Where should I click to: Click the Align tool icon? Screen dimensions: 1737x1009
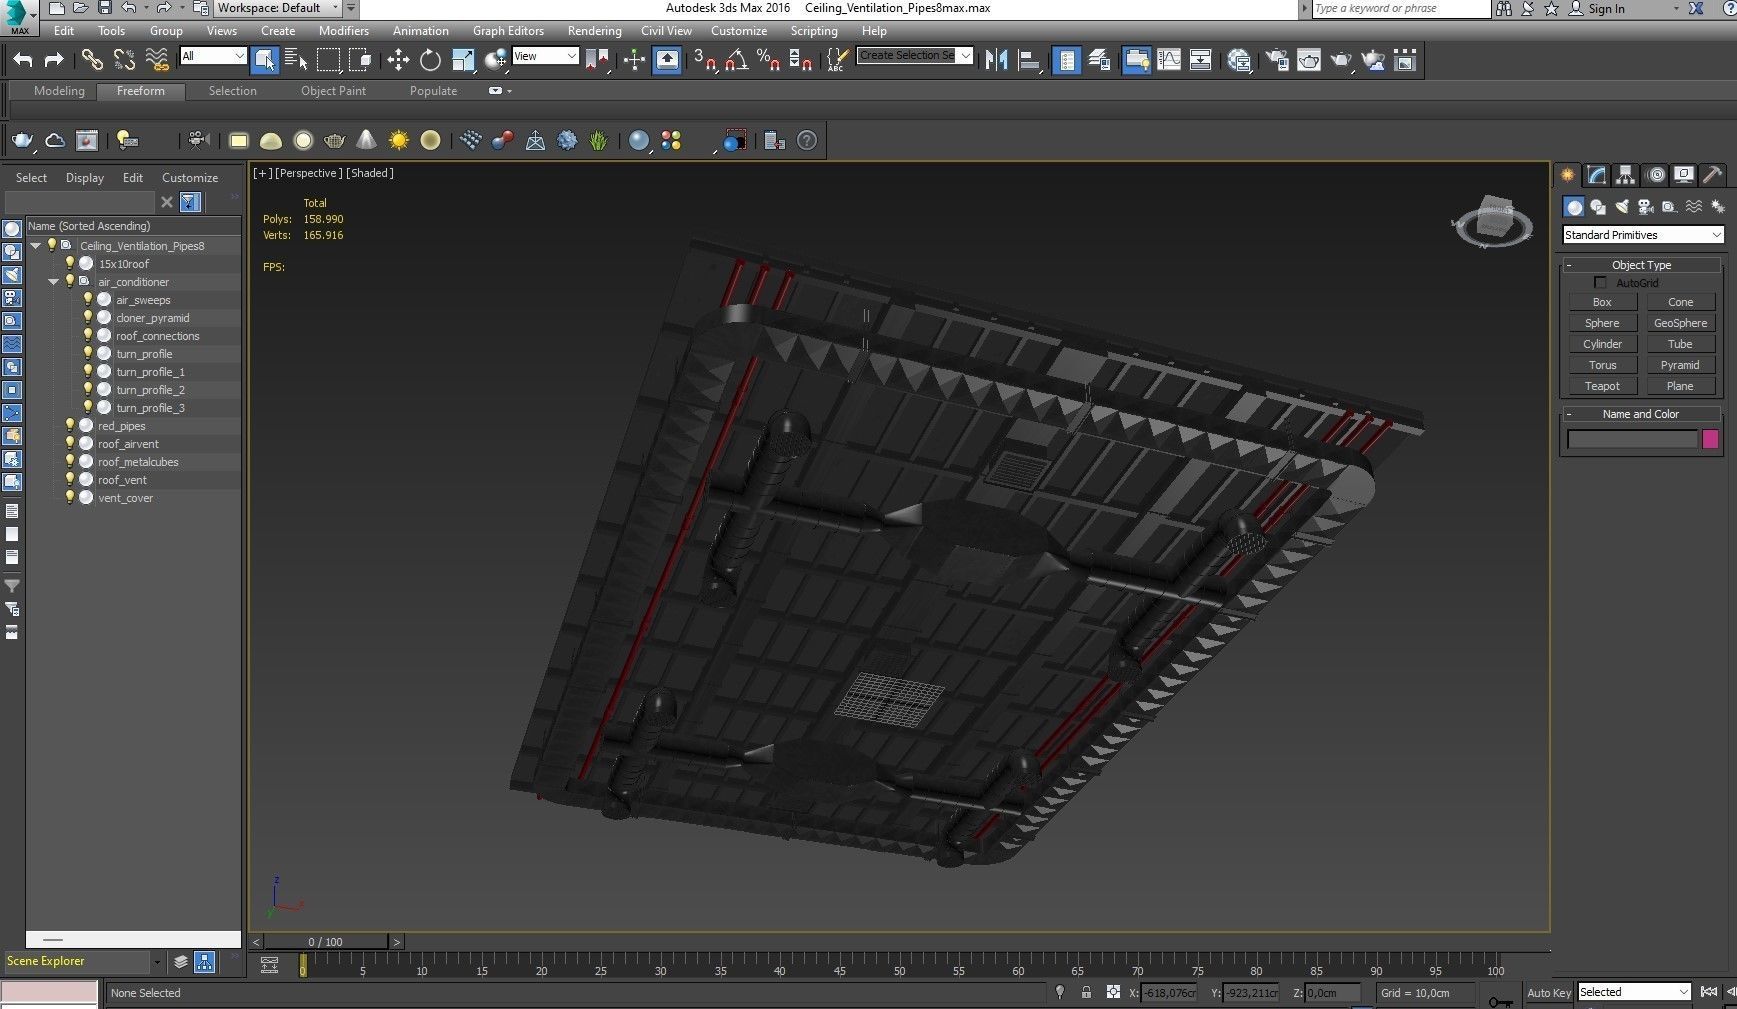[1028, 60]
